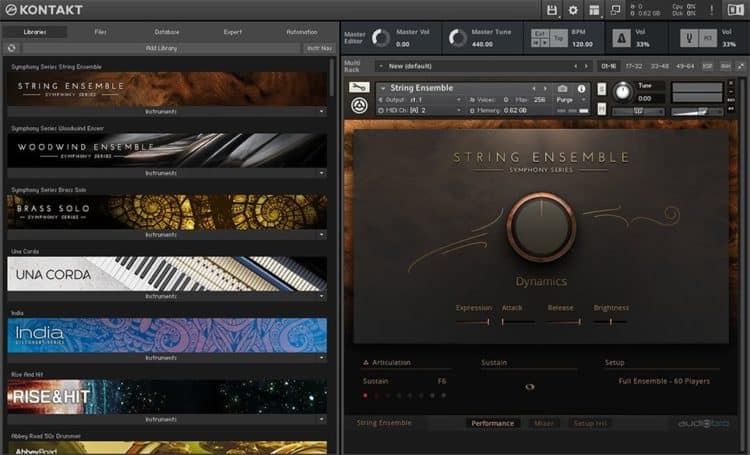Toggle minimized rack view icon
Screen dimensions: 750x455
tap(615, 10)
